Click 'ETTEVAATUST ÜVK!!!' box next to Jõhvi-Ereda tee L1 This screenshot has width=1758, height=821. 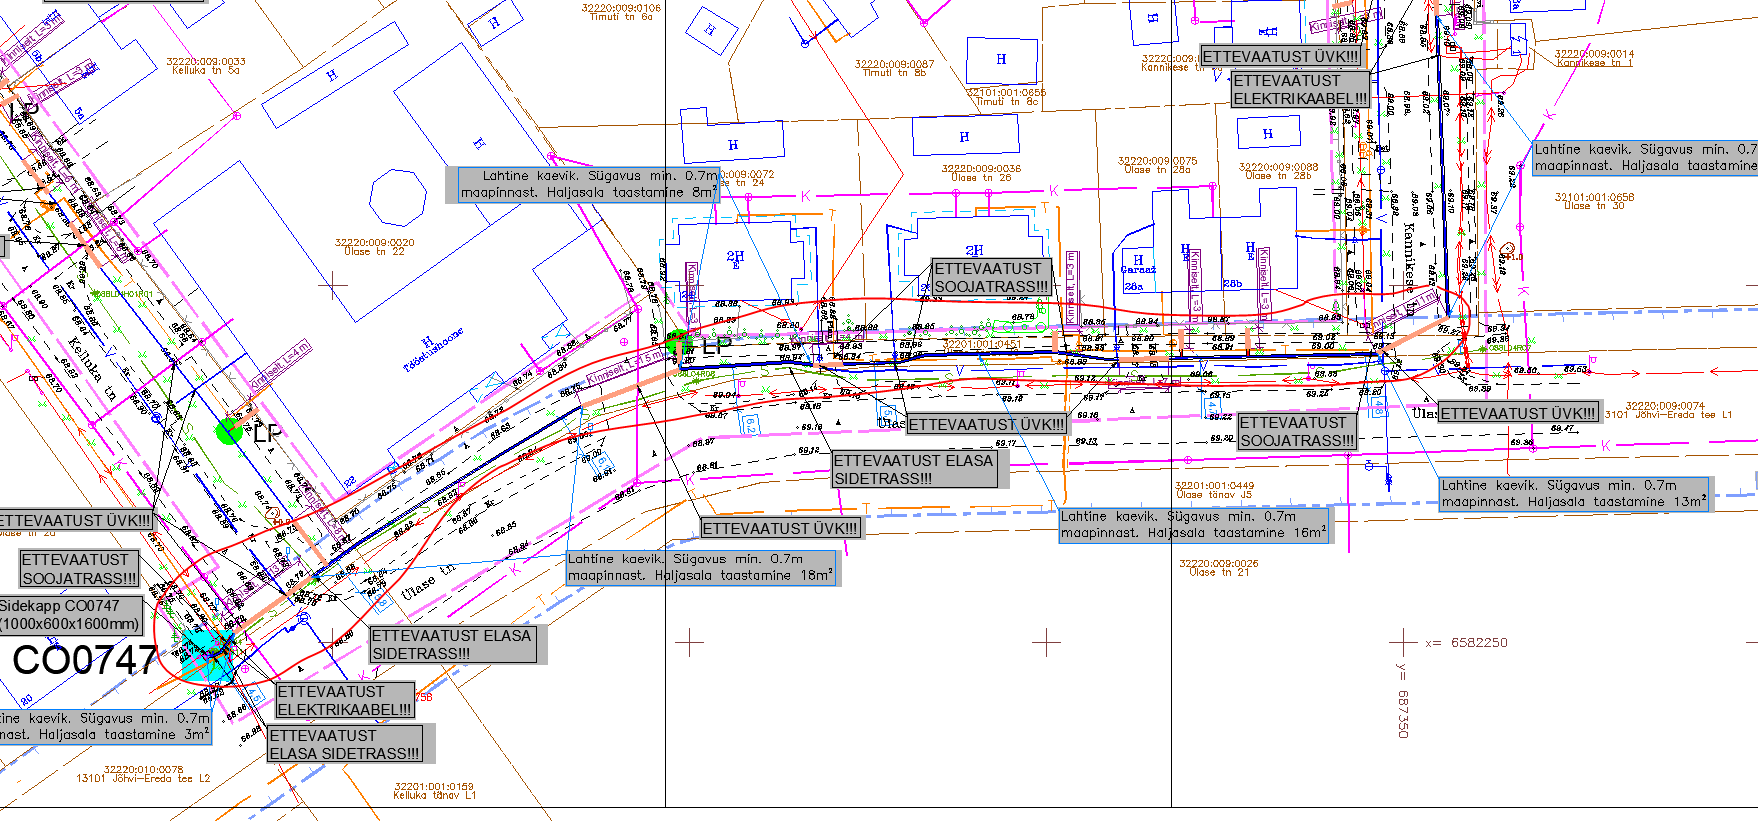[x=1518, y=413]
